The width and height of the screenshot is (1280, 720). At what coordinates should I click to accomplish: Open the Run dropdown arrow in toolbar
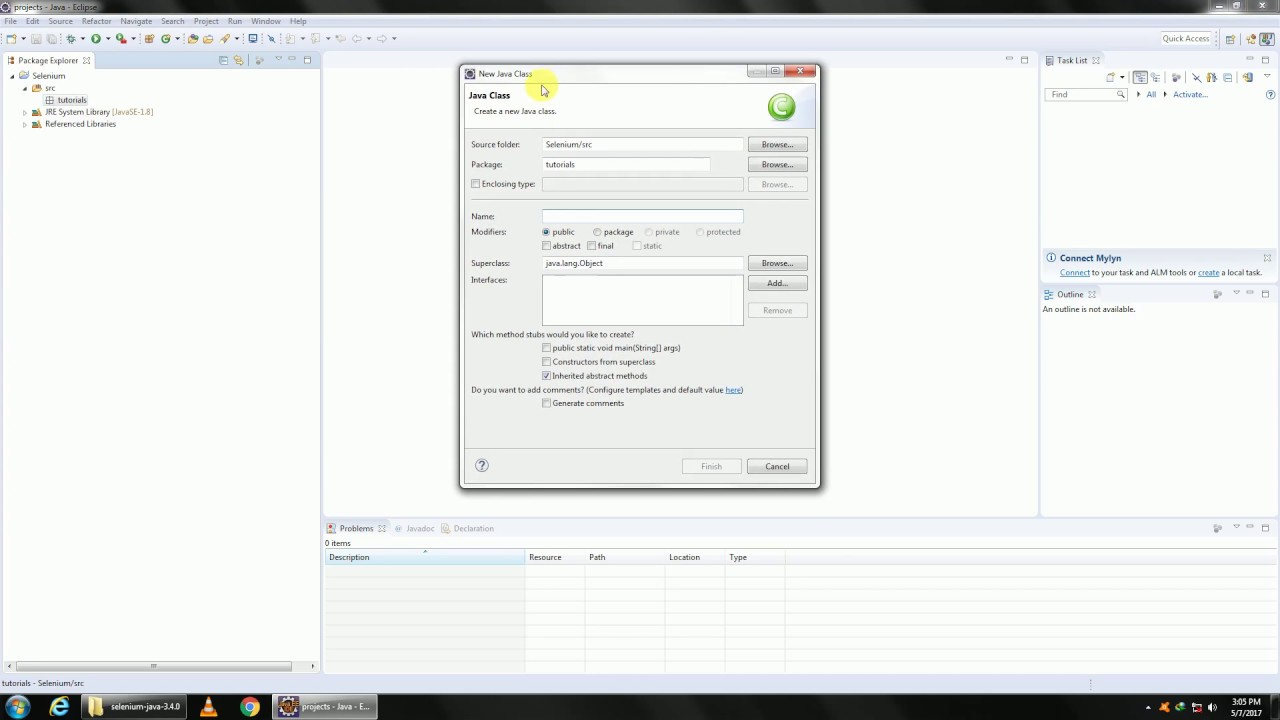click(x=108, y=39)
